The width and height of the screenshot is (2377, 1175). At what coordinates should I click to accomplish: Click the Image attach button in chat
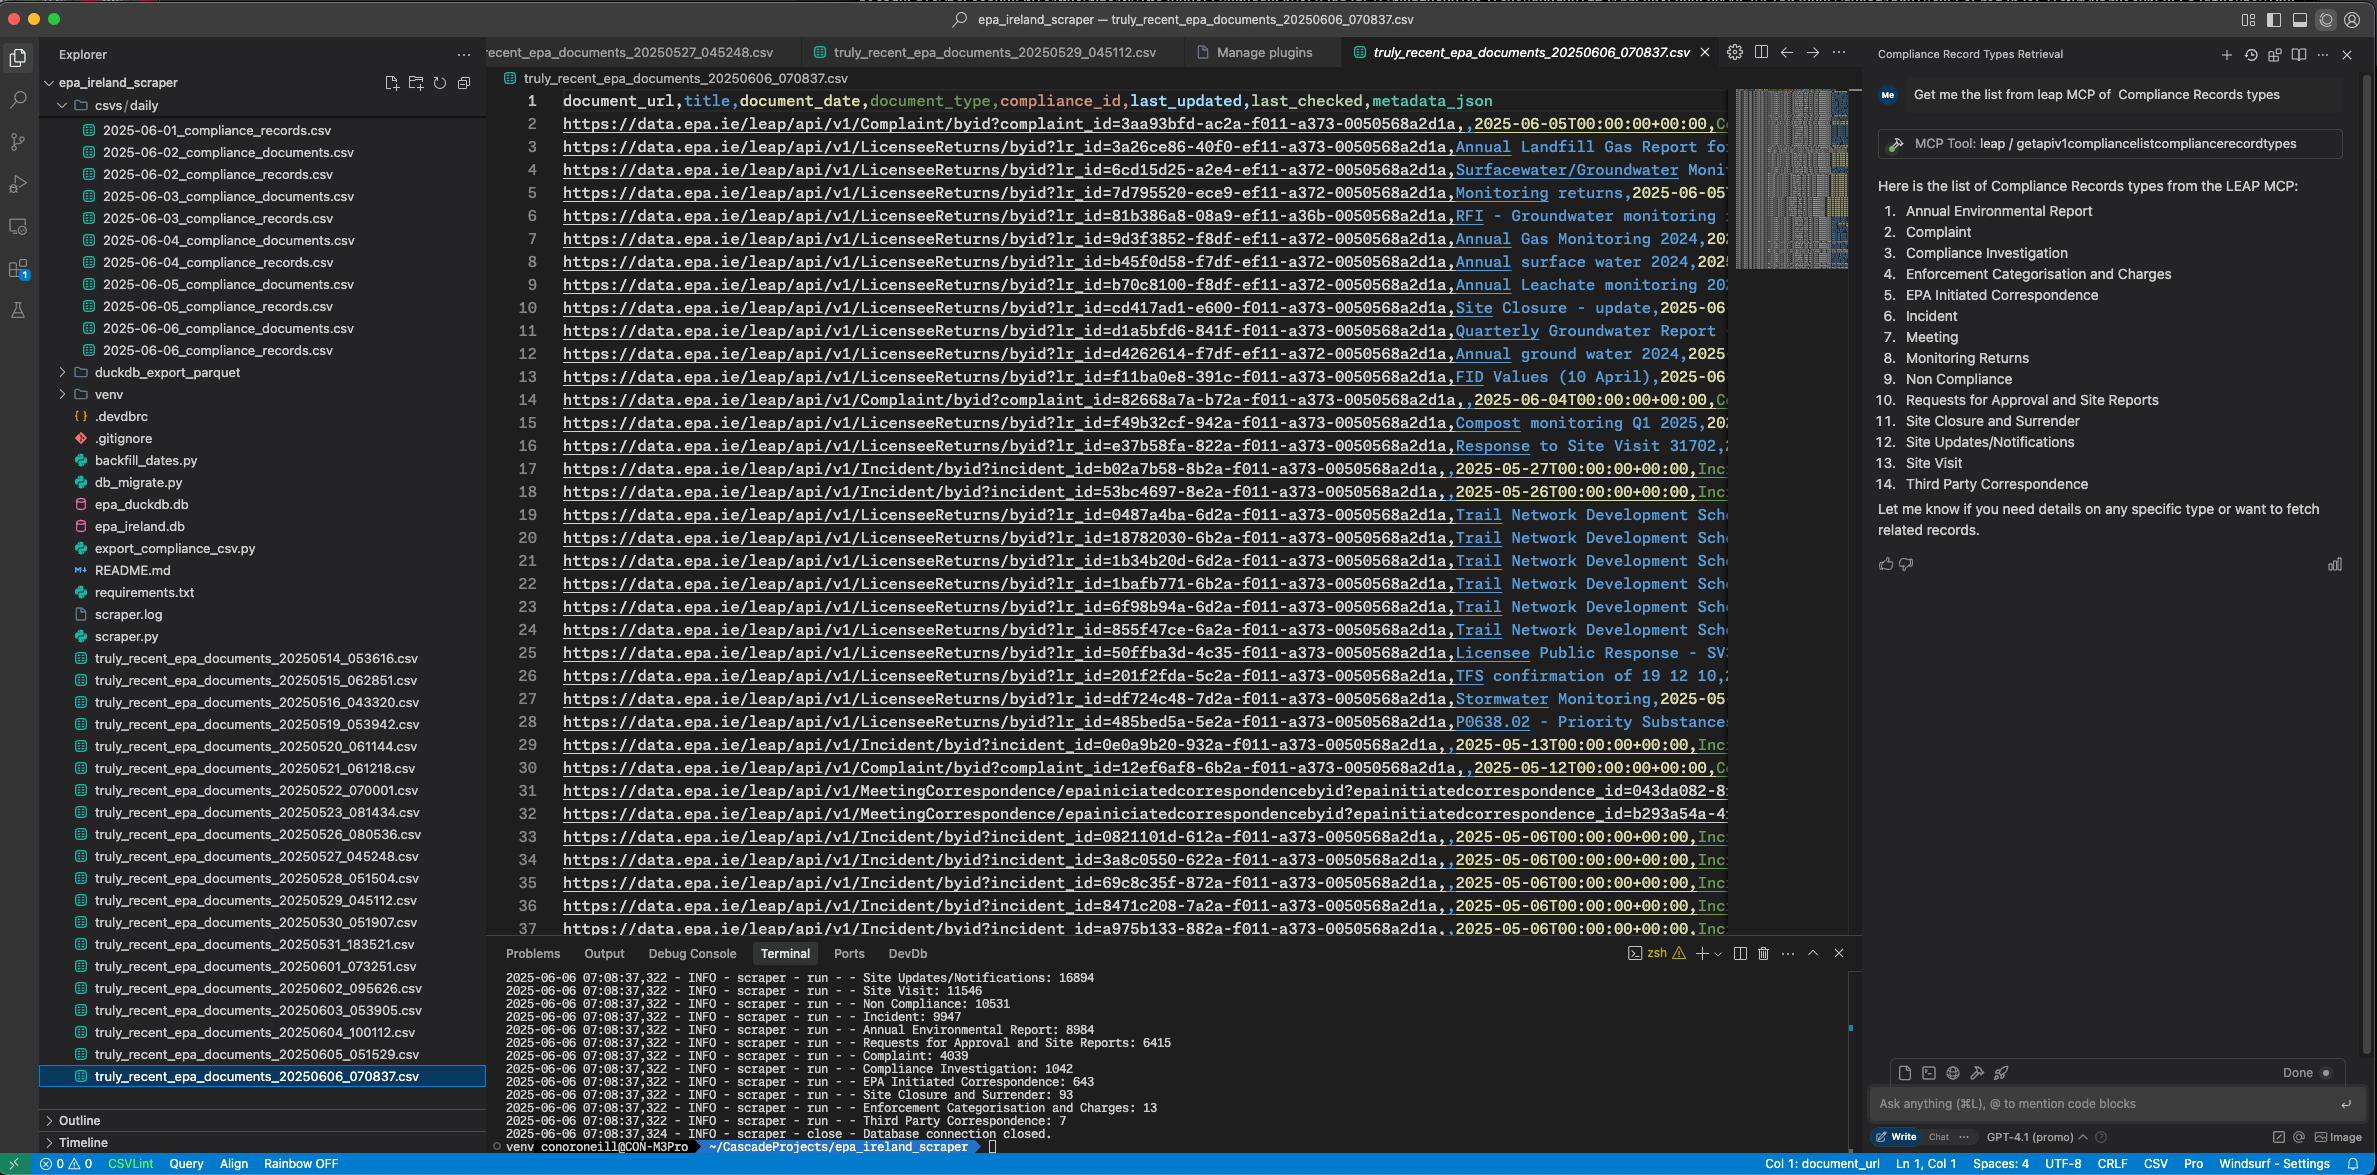click(2338, 1137)
